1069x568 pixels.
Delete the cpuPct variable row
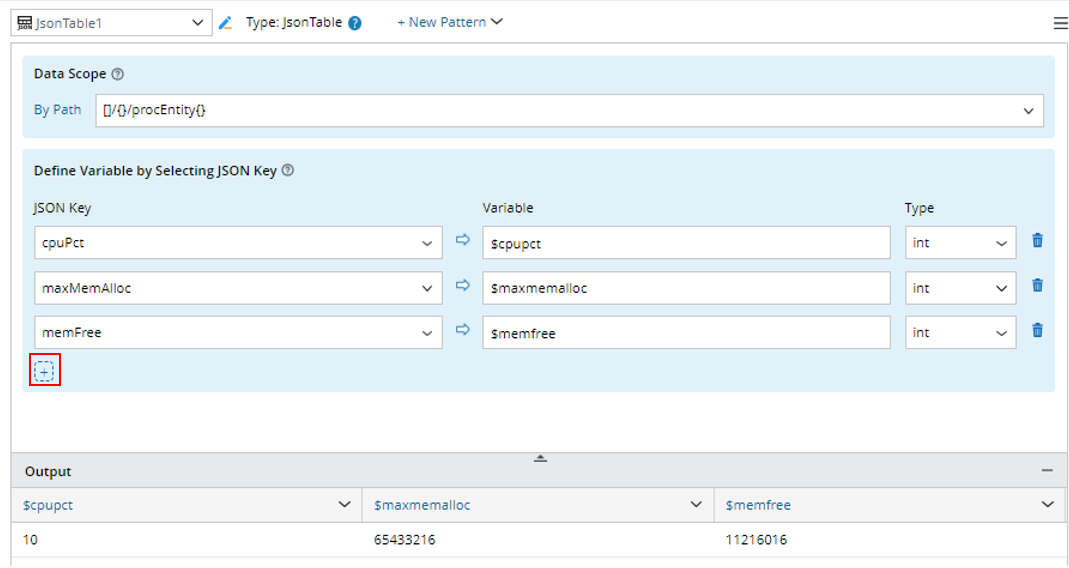click(1037, 241)
